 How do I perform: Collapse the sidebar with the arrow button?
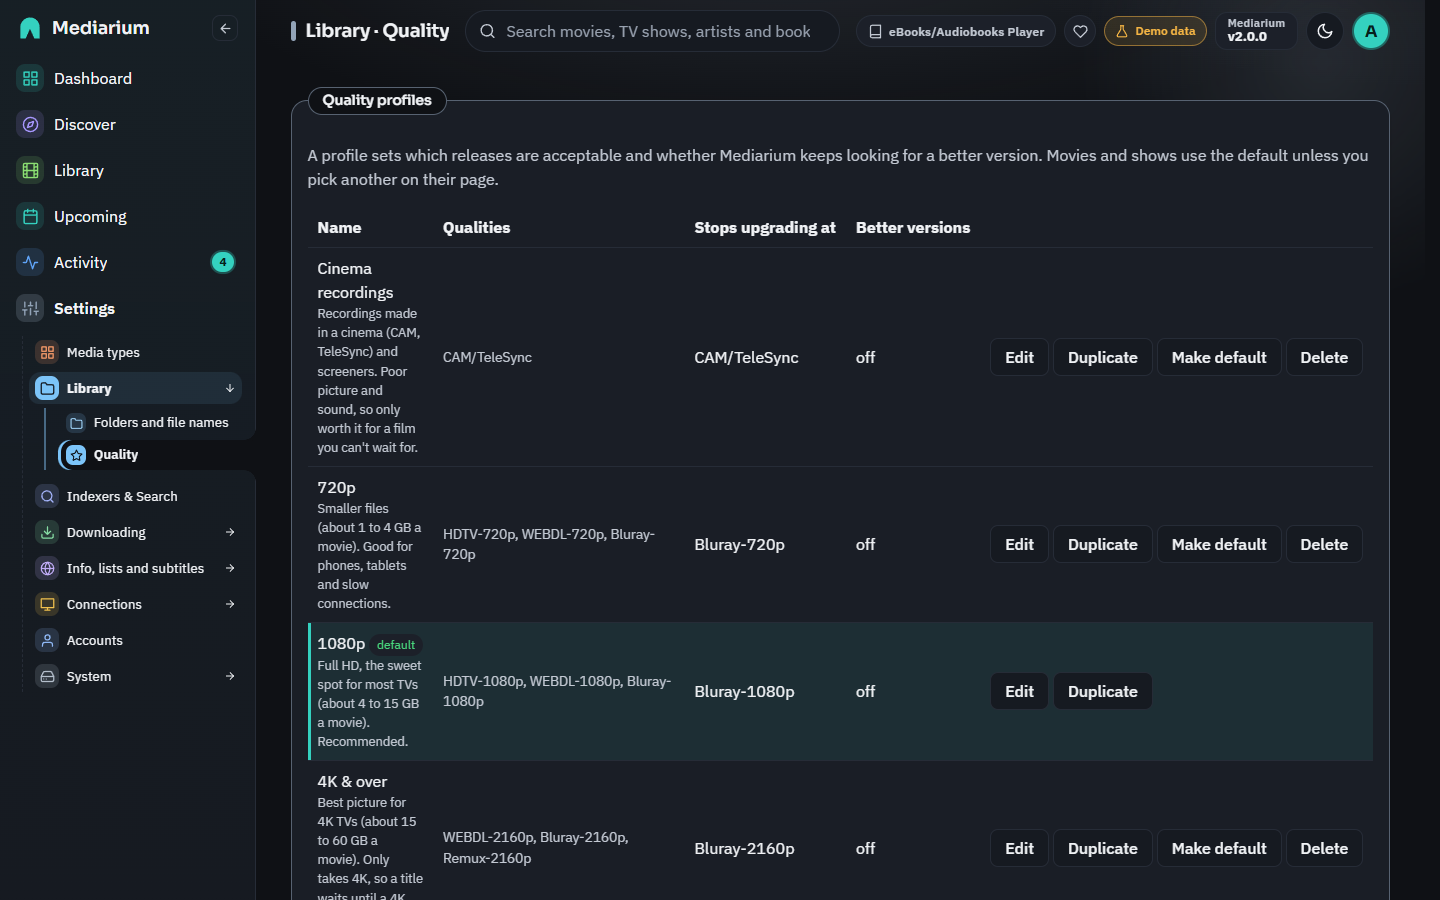(x=225, y=28)
